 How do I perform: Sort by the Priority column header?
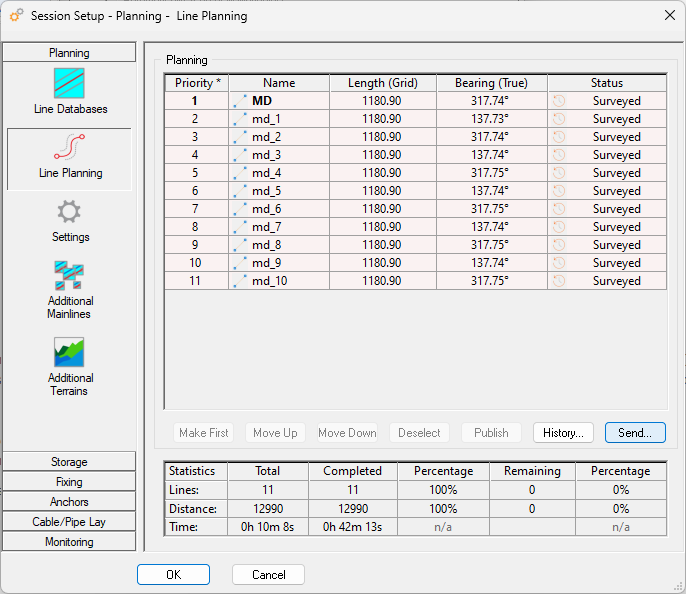click(197, 83)
